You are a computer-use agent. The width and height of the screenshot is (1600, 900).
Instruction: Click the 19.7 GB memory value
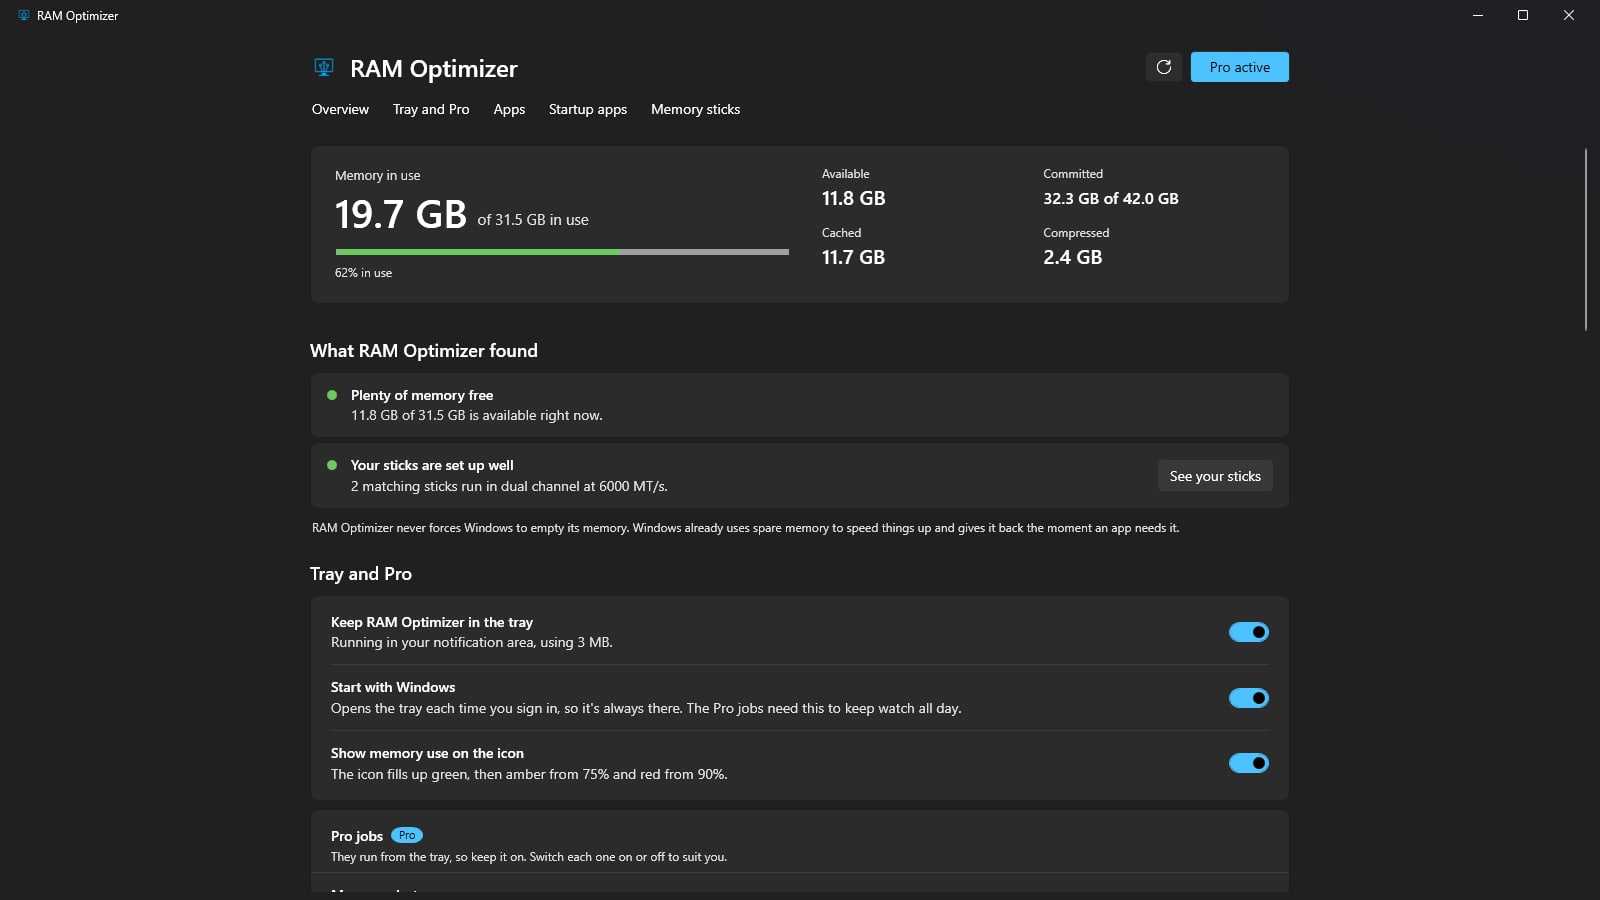(x=401, y=214)
